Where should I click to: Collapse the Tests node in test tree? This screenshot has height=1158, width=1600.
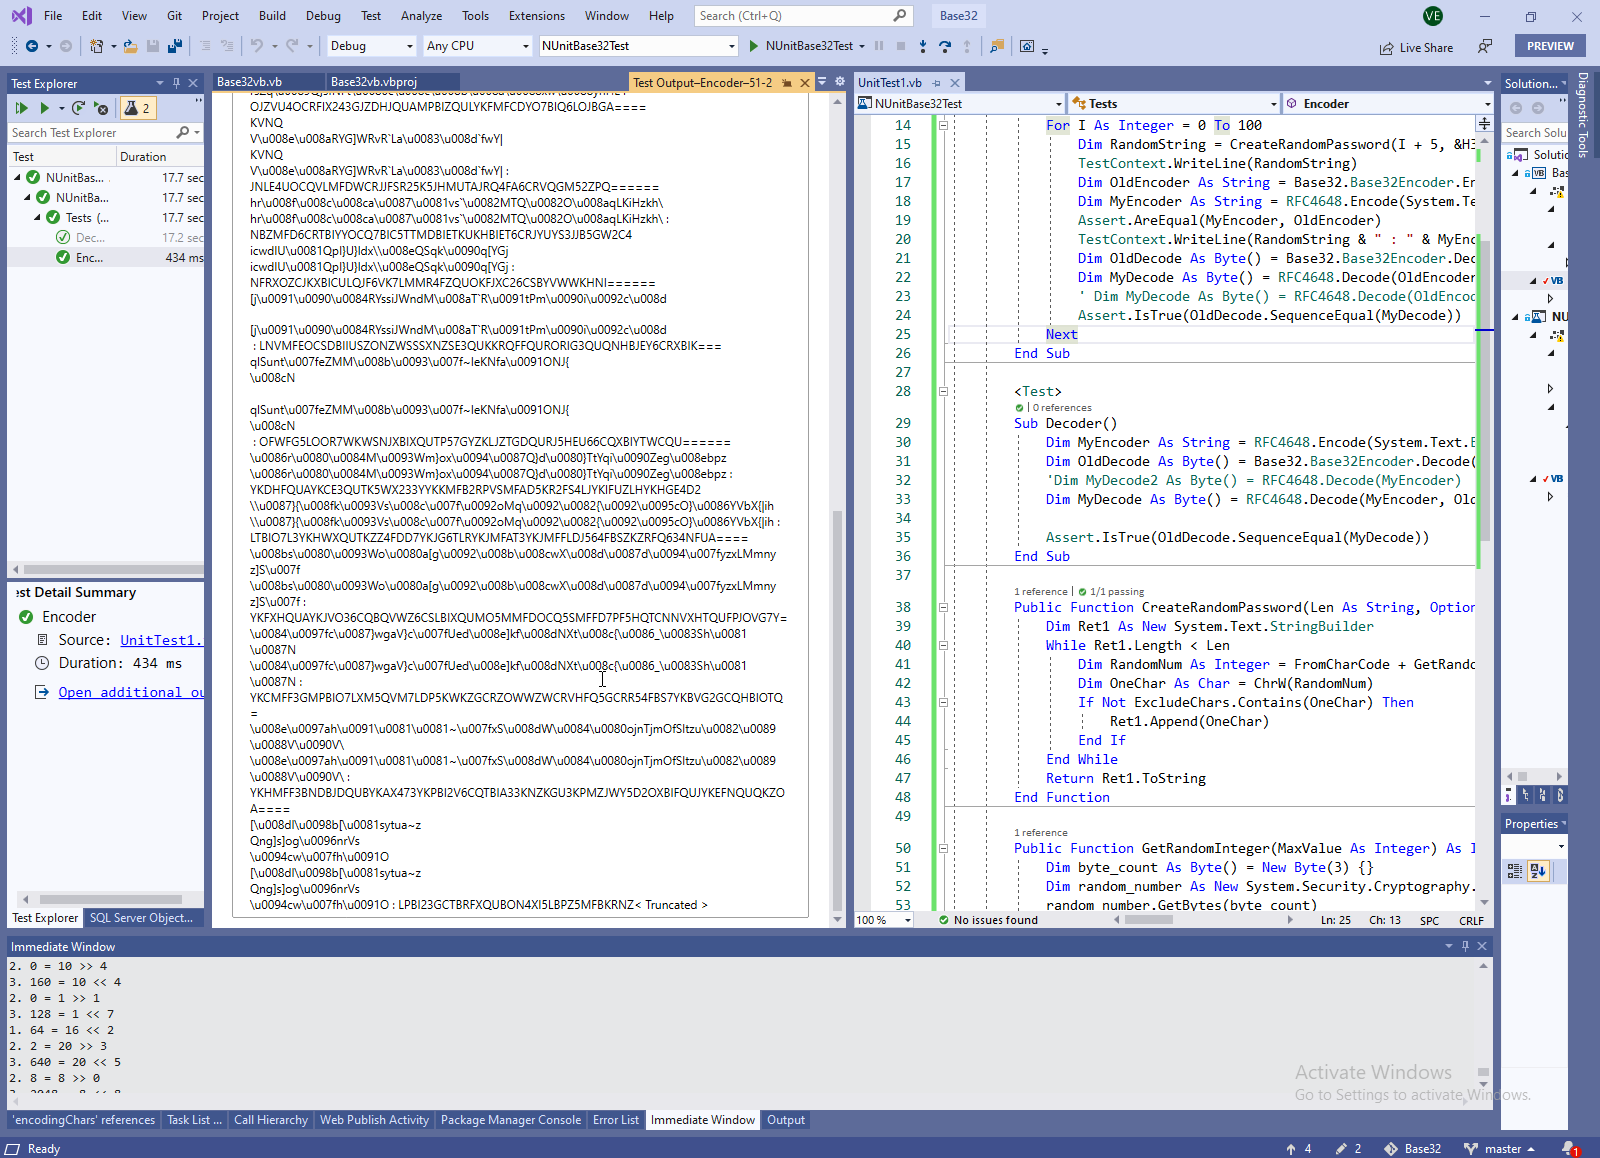38,217
